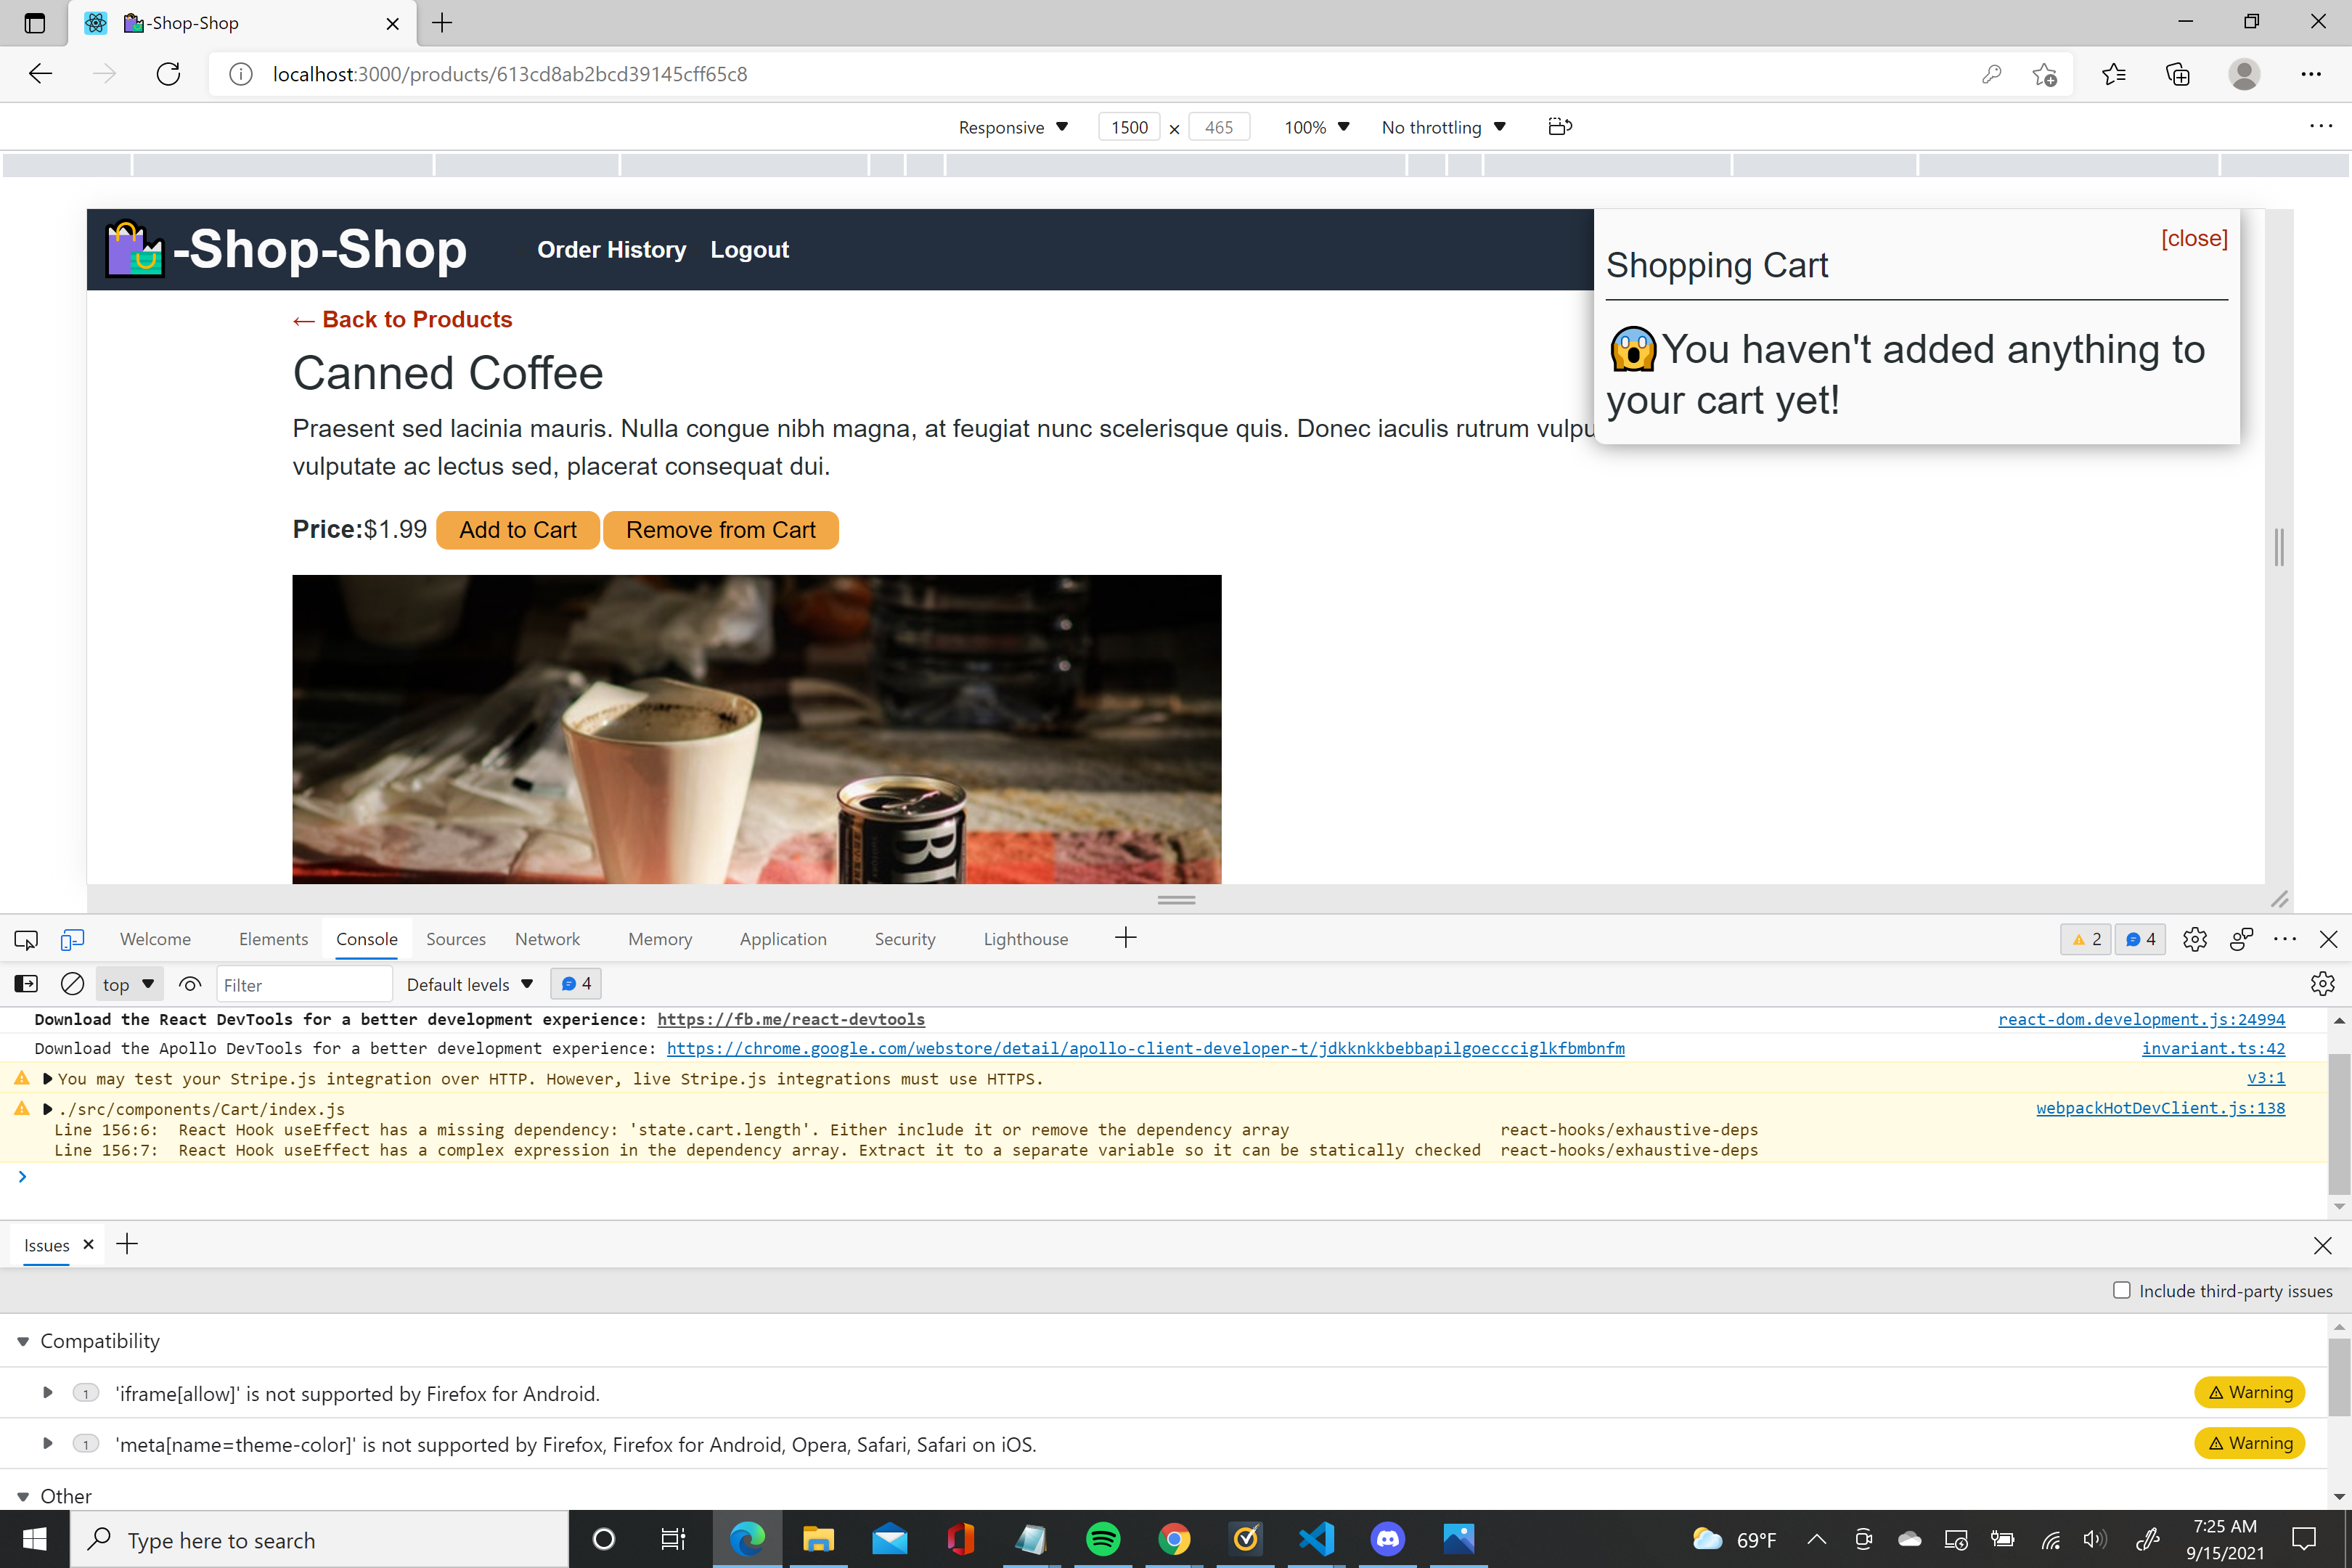Select the inspect element tool
This screenshot has width=2352, height=1568.
click(25, 939)
